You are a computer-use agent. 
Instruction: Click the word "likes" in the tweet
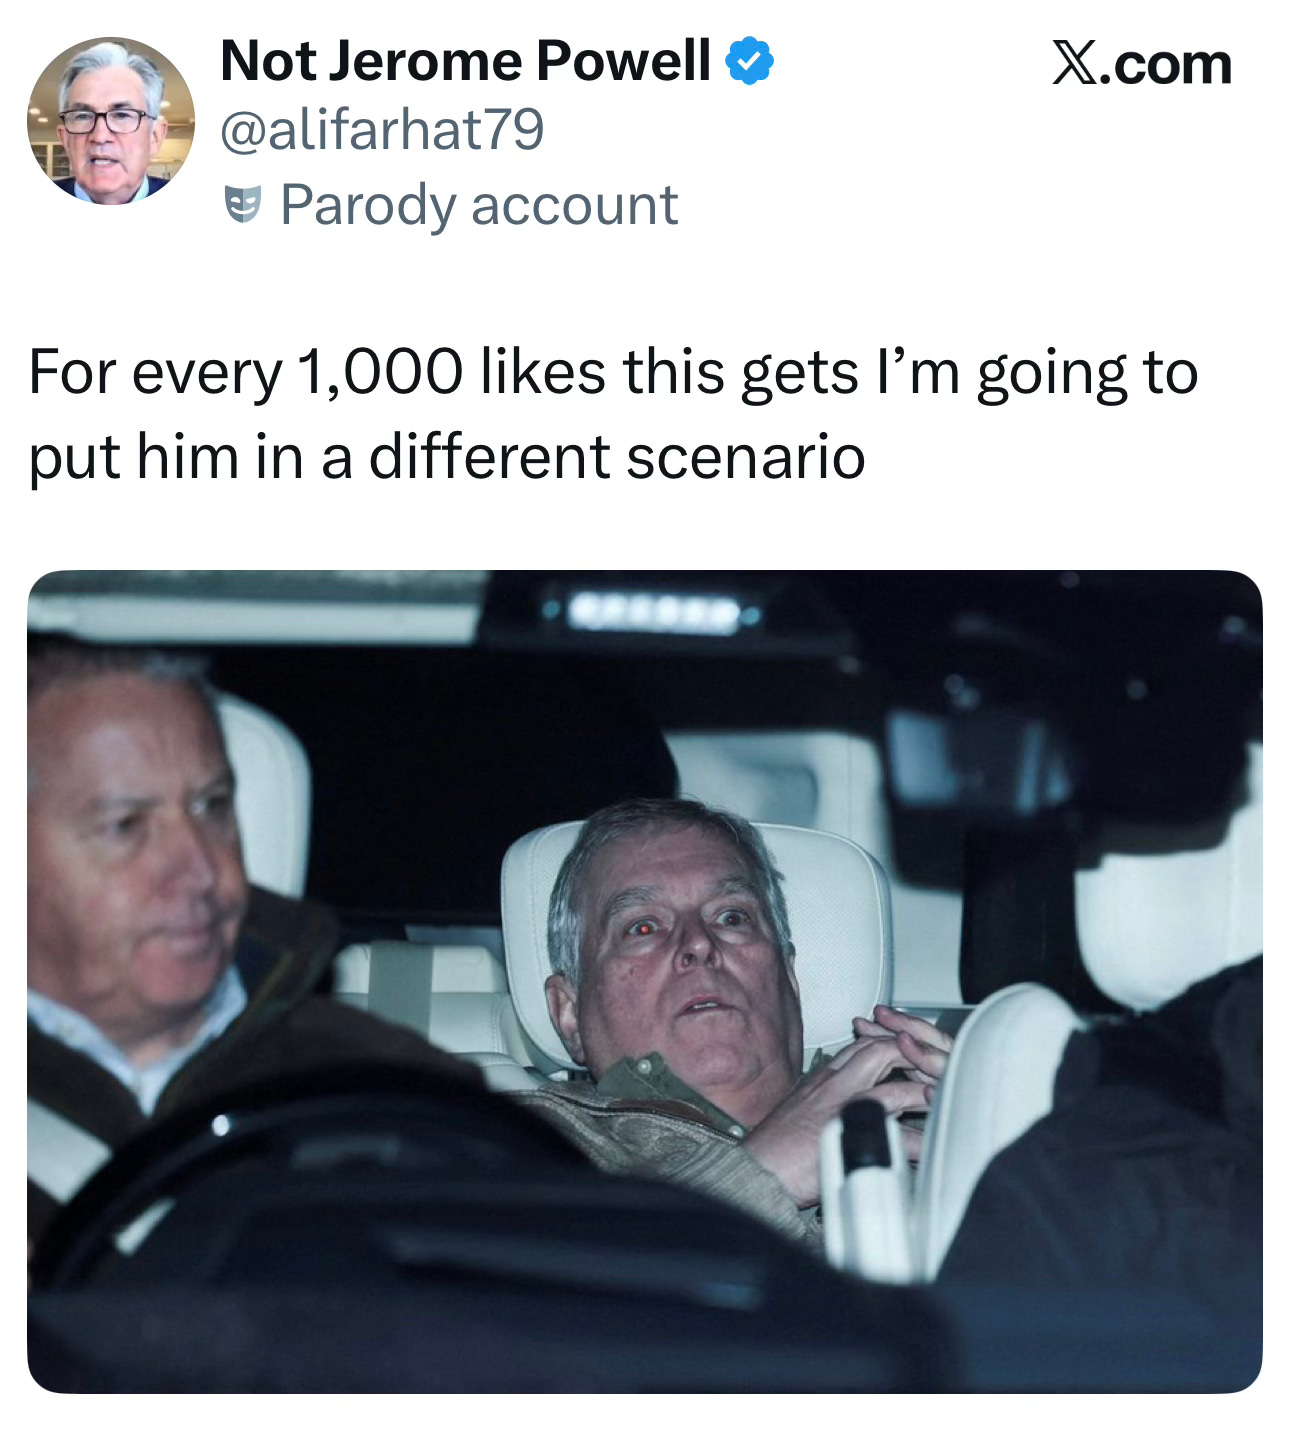coord(543,371)
